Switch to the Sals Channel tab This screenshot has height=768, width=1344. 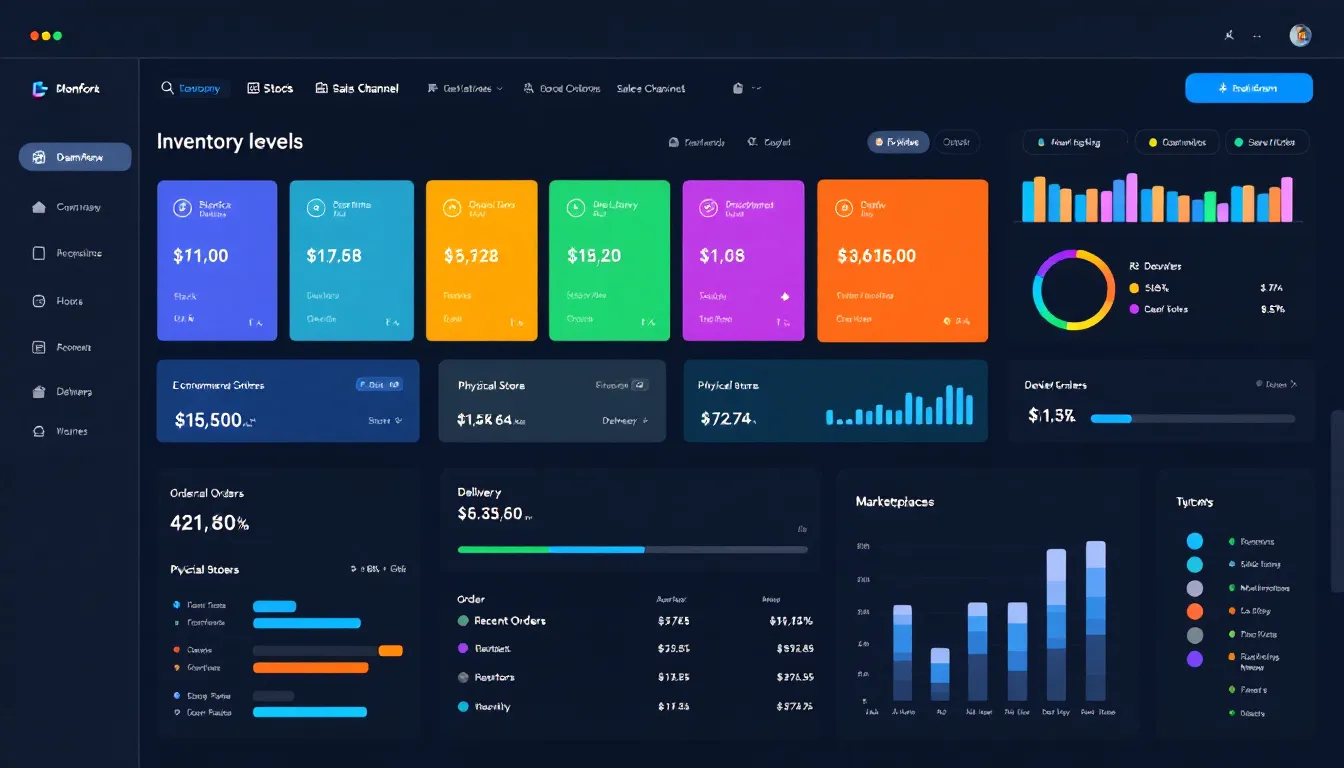click(357, 88)
